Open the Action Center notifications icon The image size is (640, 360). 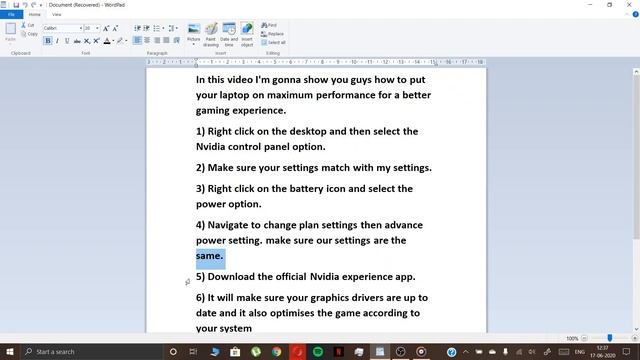(627, 351)
